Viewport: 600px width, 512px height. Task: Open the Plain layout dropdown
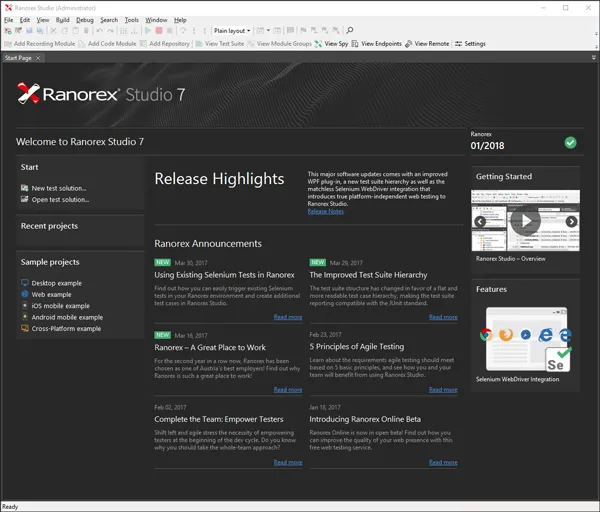coord(231,31)
